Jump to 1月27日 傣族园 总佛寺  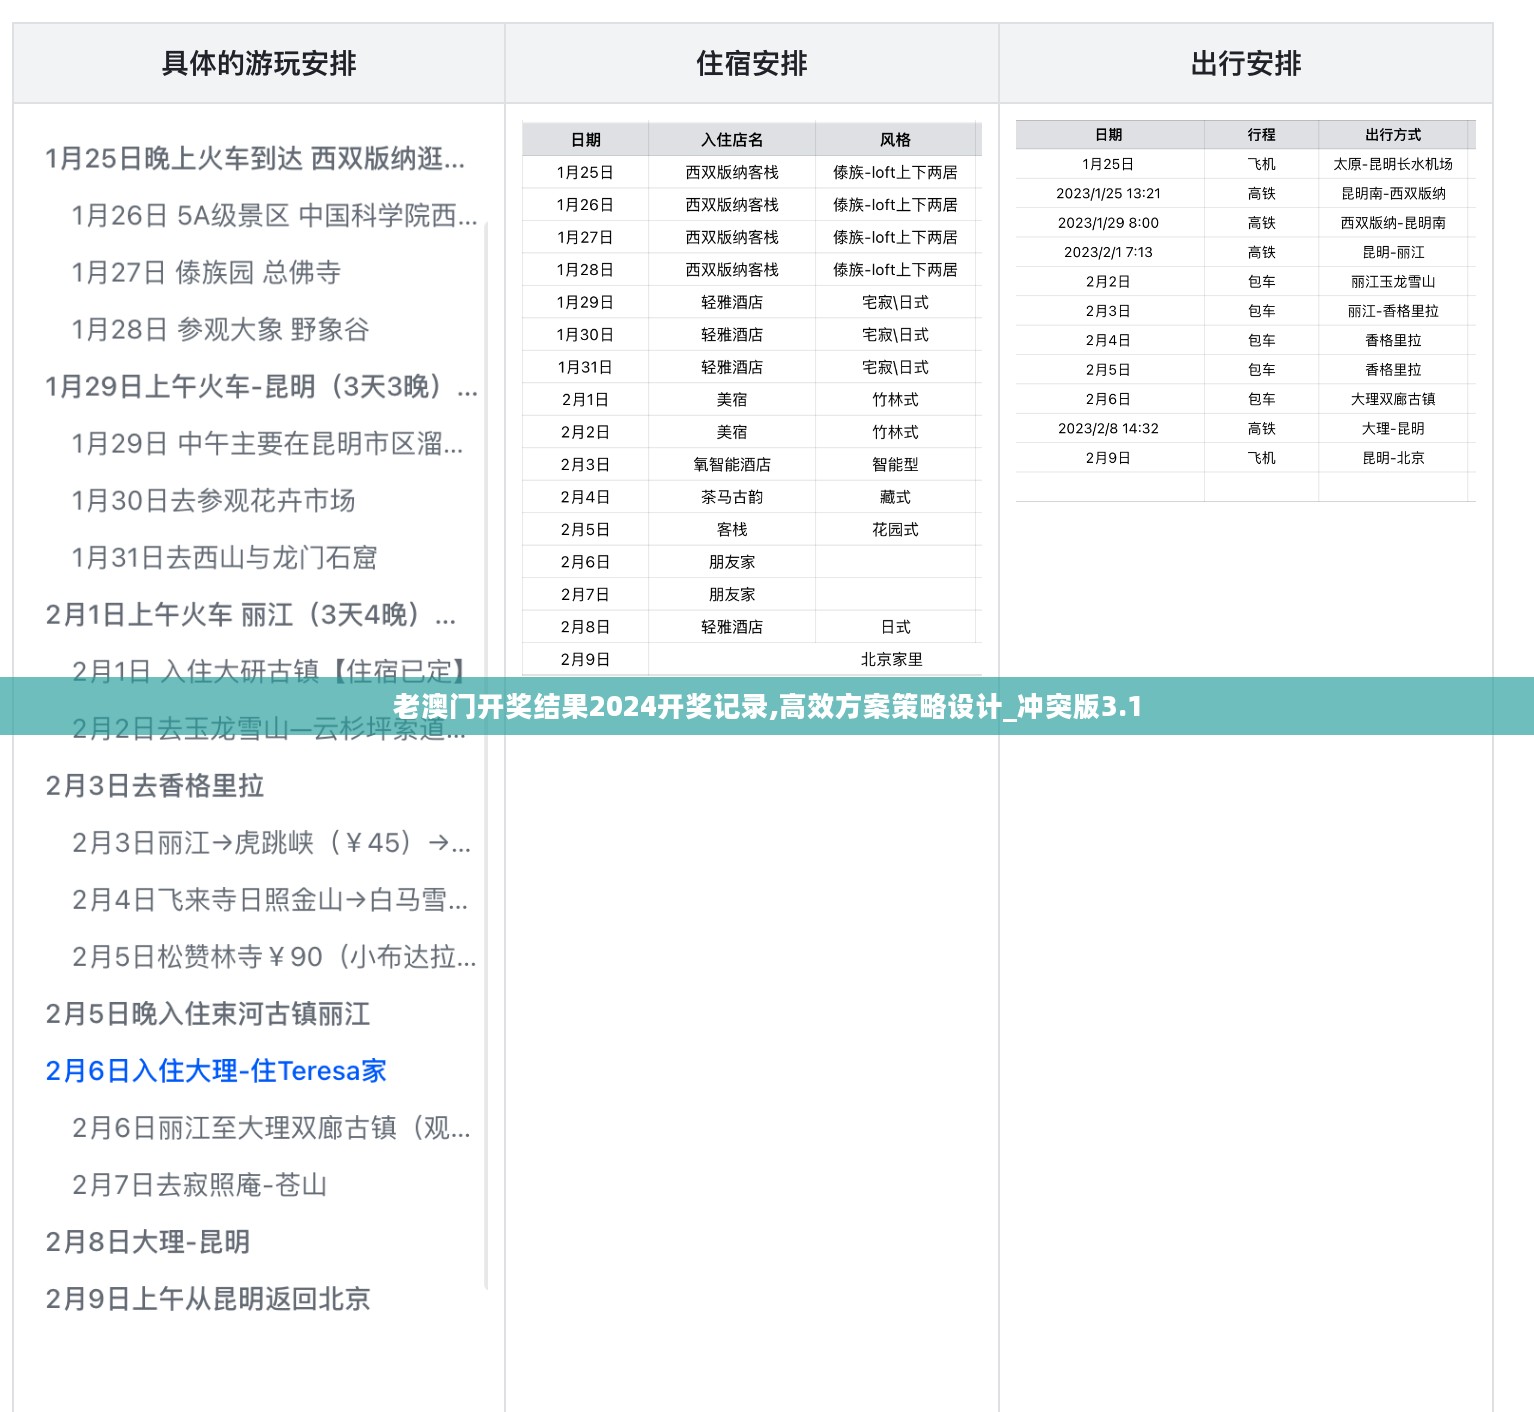(x=206, y=272)
